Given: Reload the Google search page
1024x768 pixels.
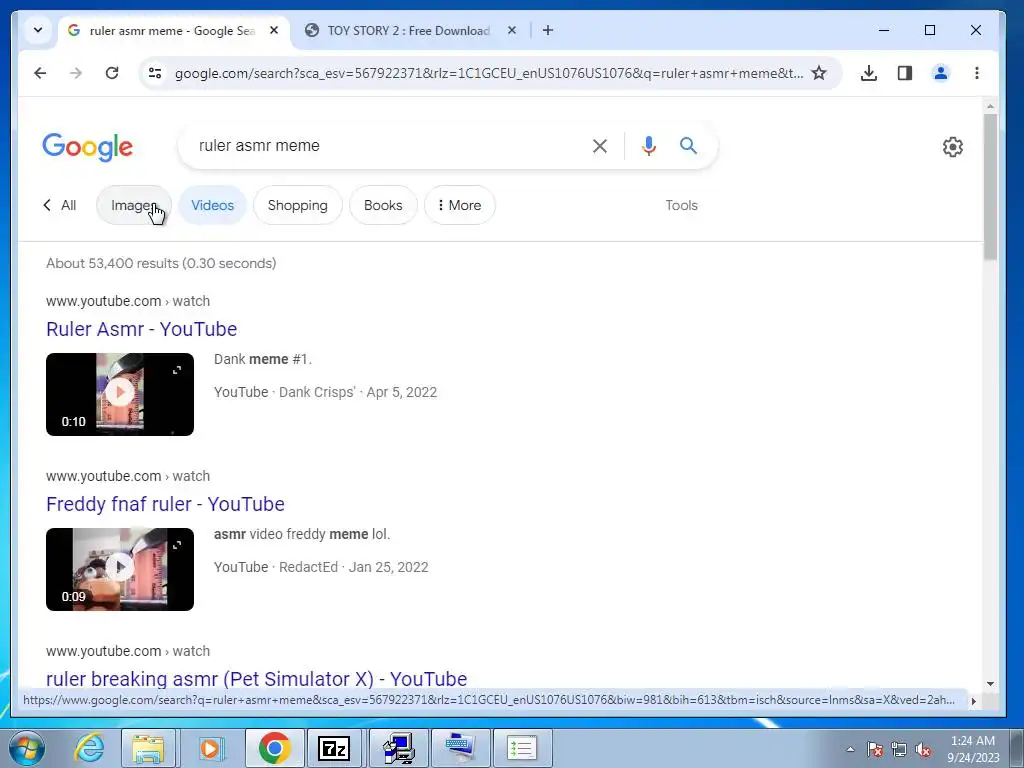Looking at the screenshot, I should [x=112, y=73].
